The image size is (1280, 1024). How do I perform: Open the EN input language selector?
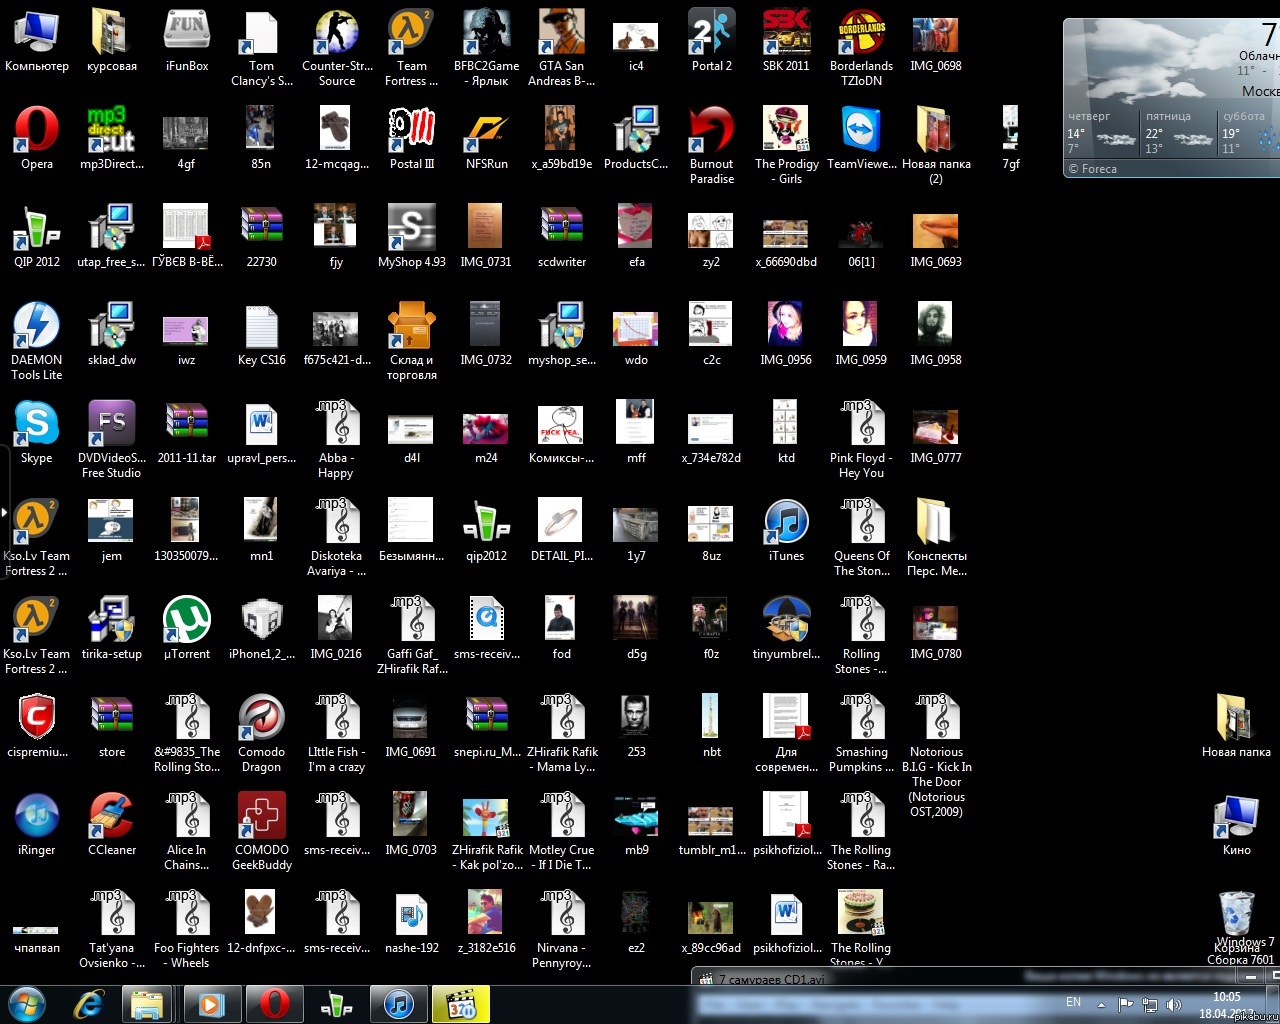coord(1073,1002)
